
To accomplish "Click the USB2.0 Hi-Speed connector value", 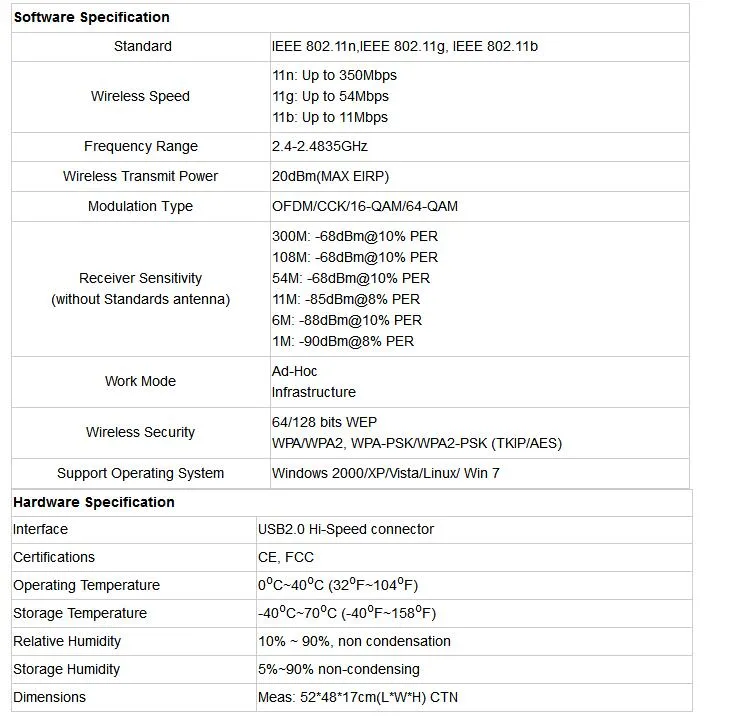I will 346,529.
